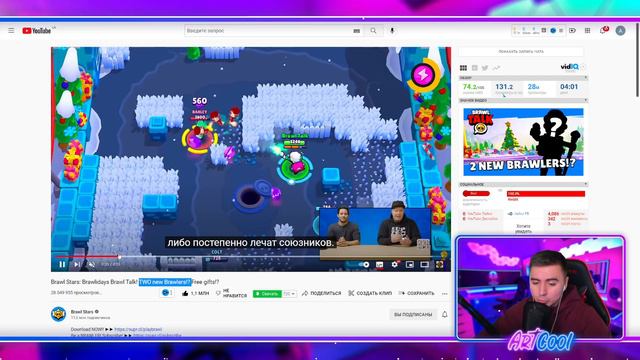Open the notifications bell in header
Viewport: 640px width, 360px height.
603,31
